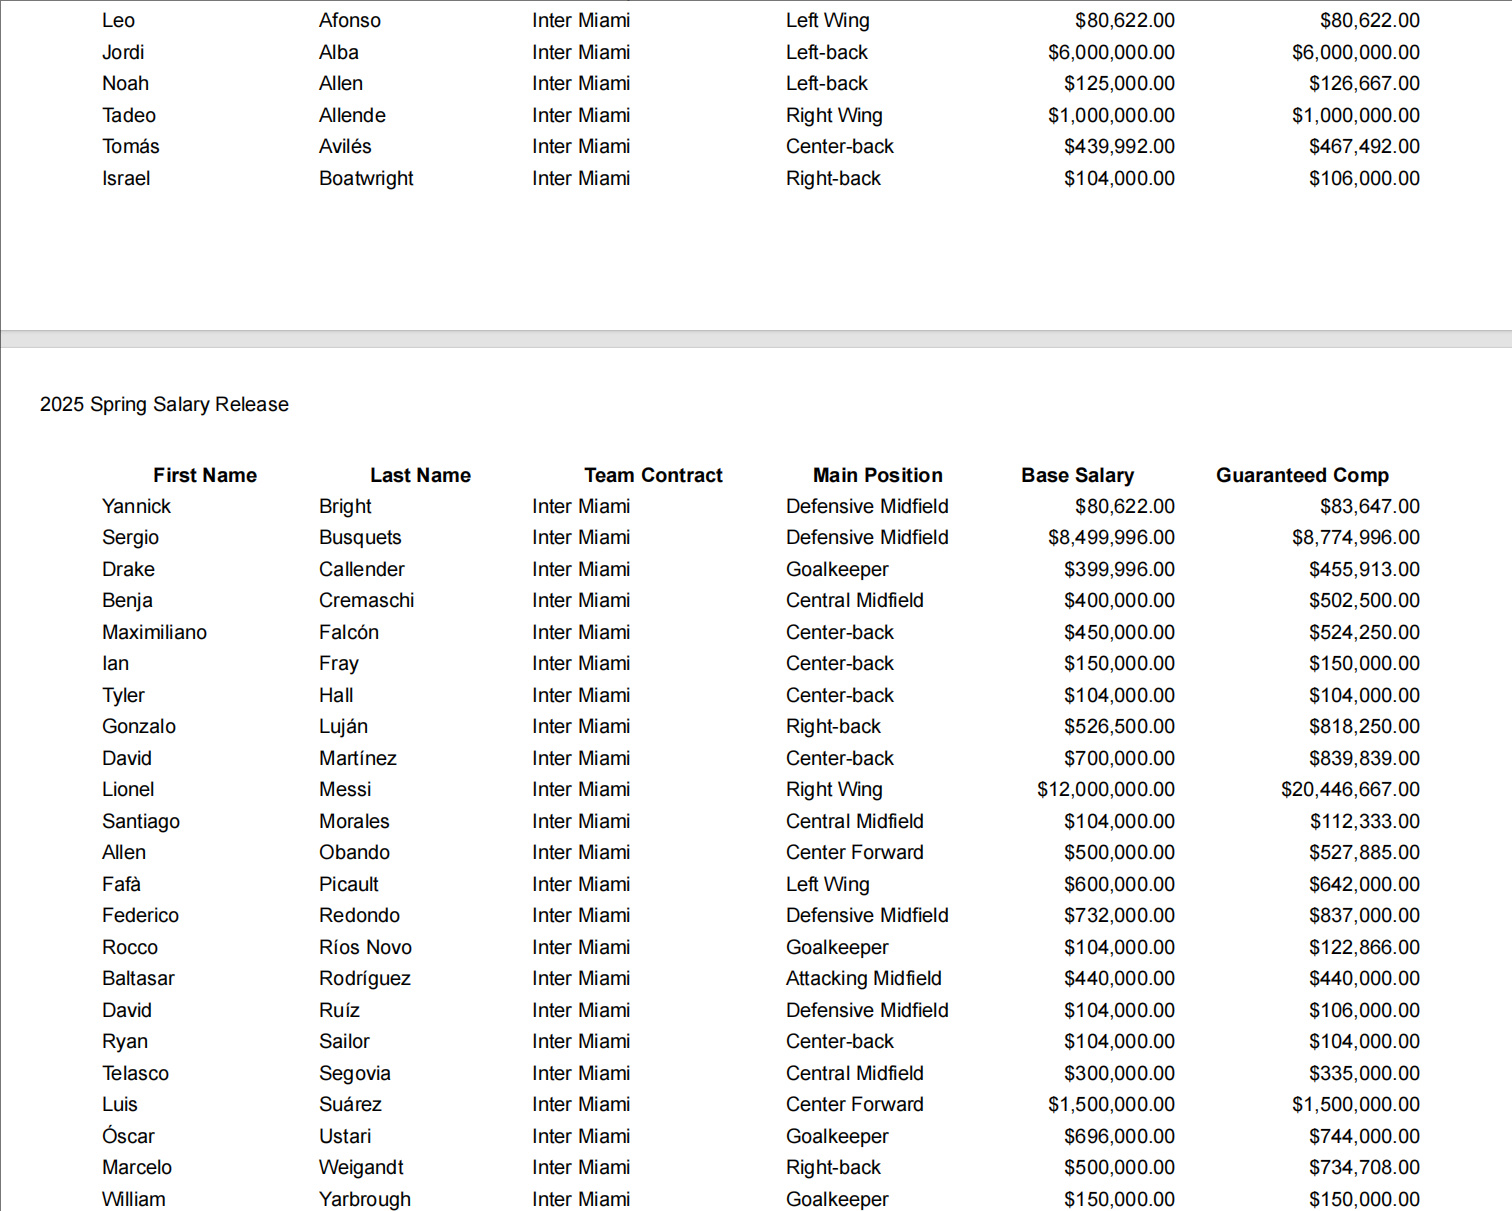
Task: Click the last name "Ríos Novo"
Action: 365,947
